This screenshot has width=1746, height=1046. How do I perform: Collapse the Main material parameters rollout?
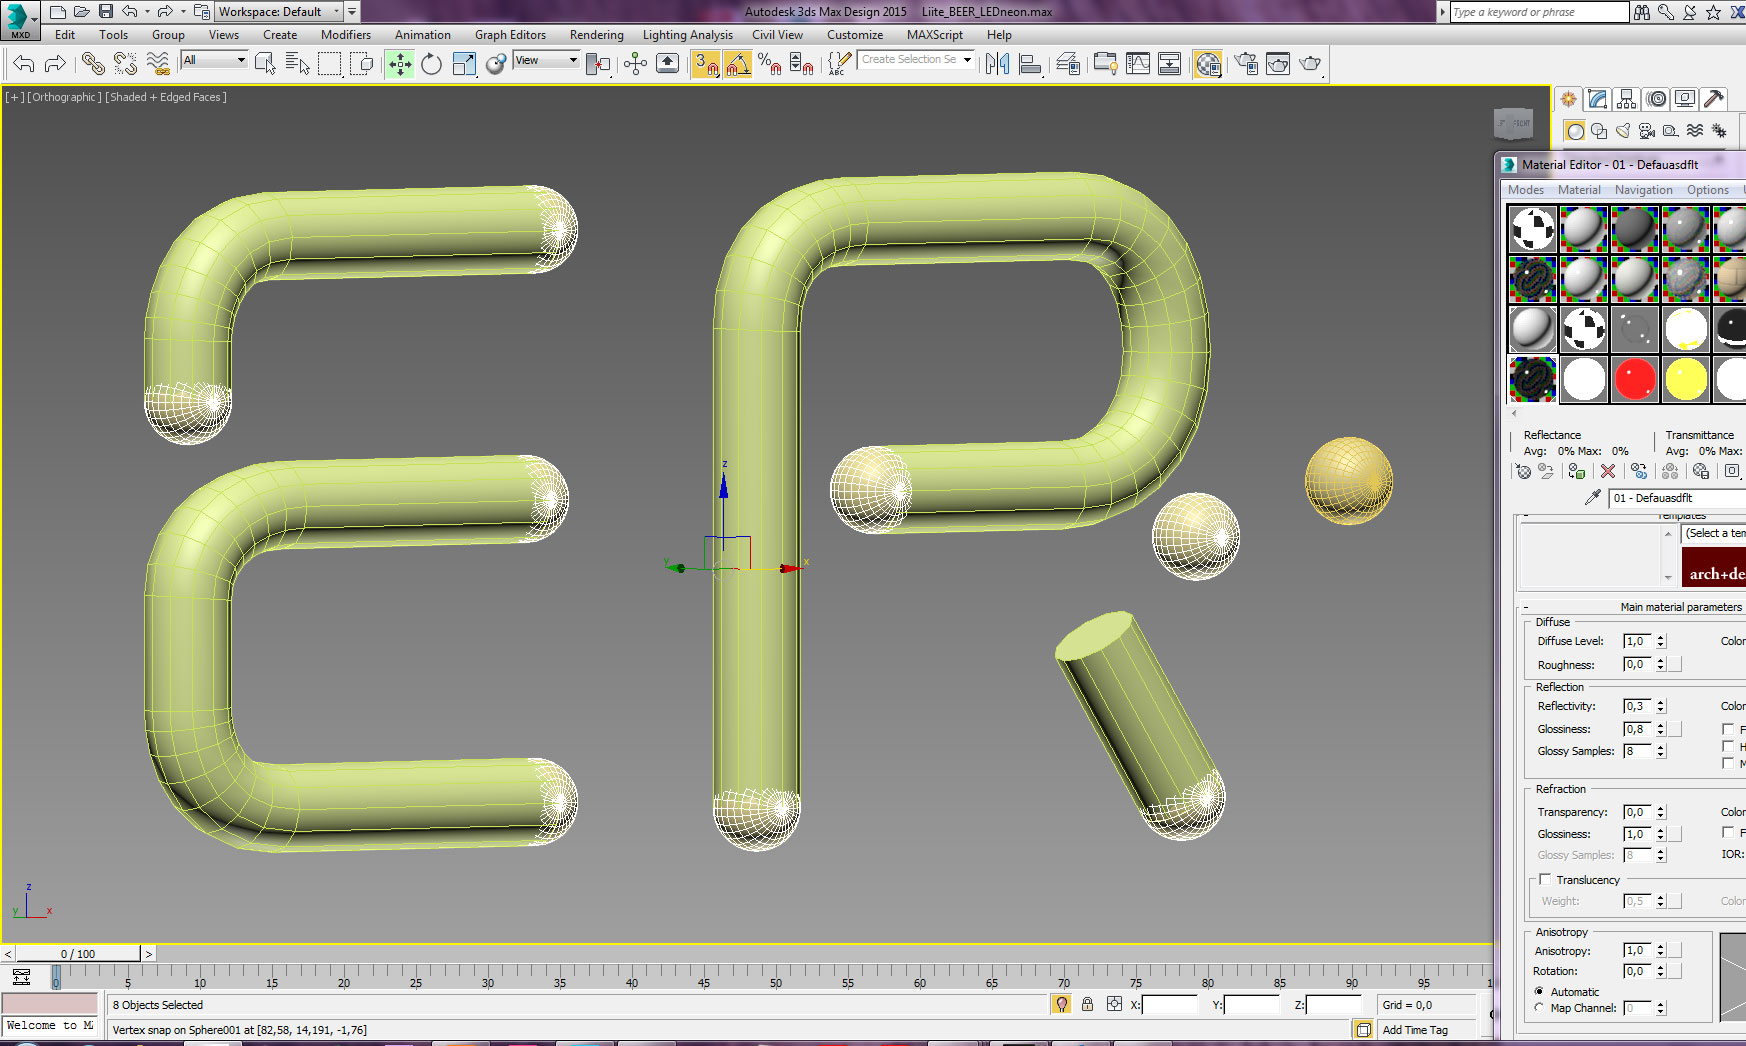[x=1680, y=607]
